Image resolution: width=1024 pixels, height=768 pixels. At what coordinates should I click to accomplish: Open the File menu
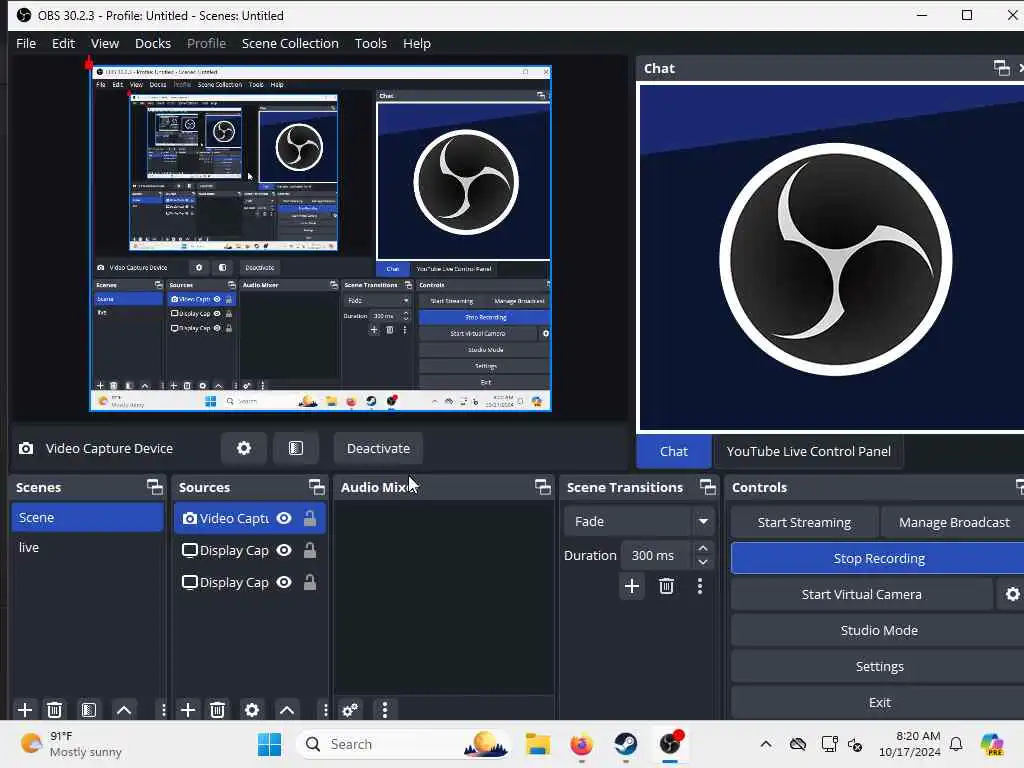click(26, 43)
